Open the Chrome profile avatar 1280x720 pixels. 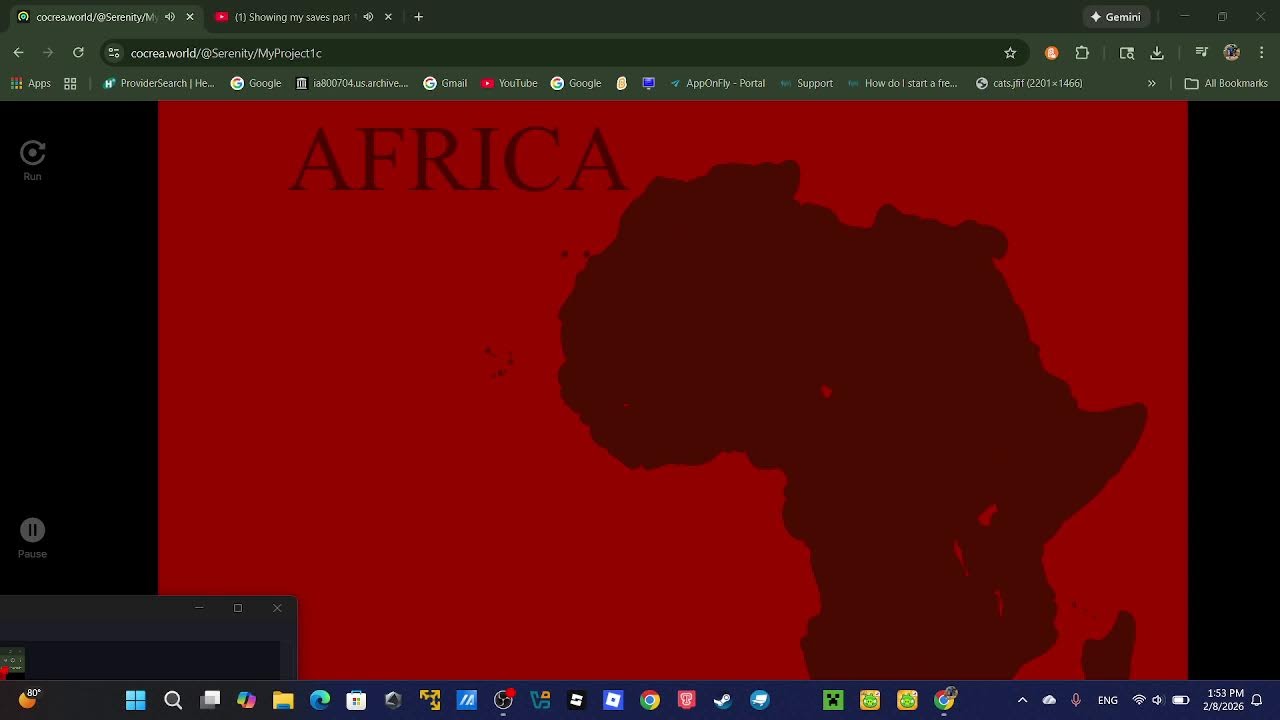(x=1232, y=53)
